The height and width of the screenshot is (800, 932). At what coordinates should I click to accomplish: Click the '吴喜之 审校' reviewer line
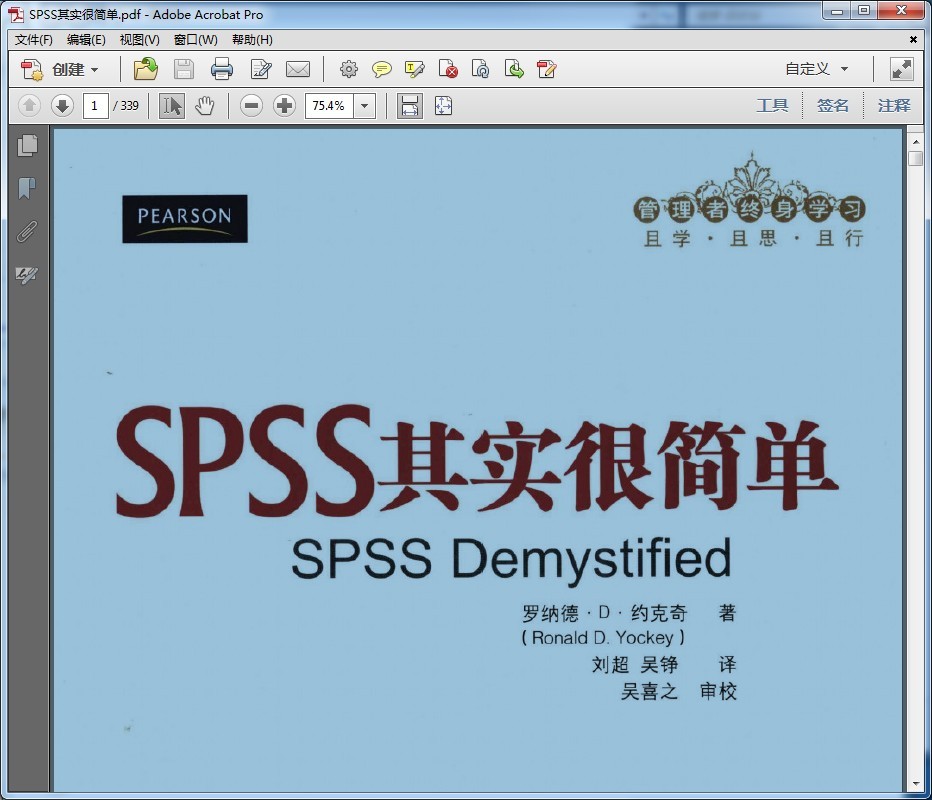(x=679, y=691)
